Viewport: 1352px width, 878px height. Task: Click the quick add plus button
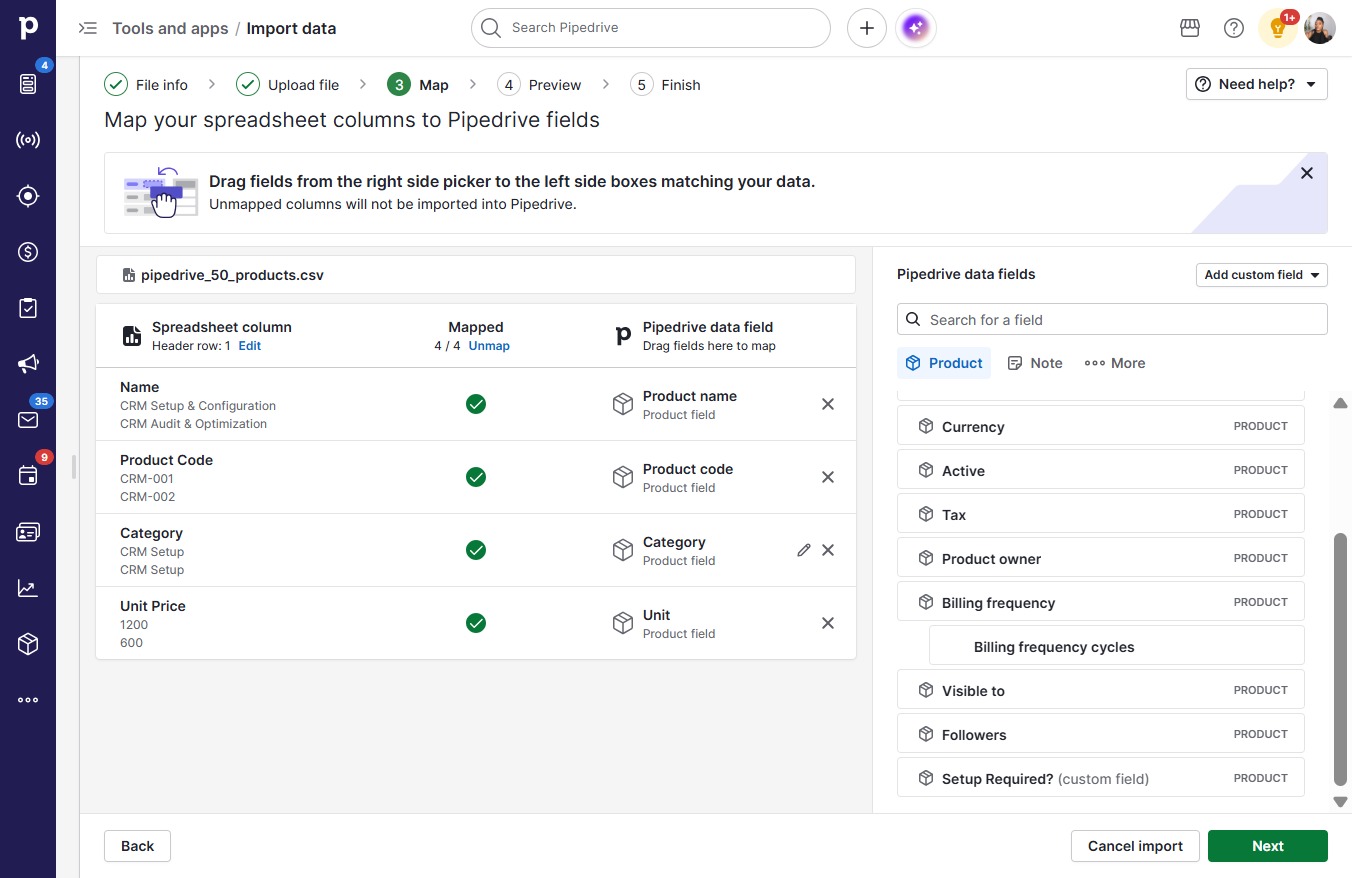pos(867,28)
